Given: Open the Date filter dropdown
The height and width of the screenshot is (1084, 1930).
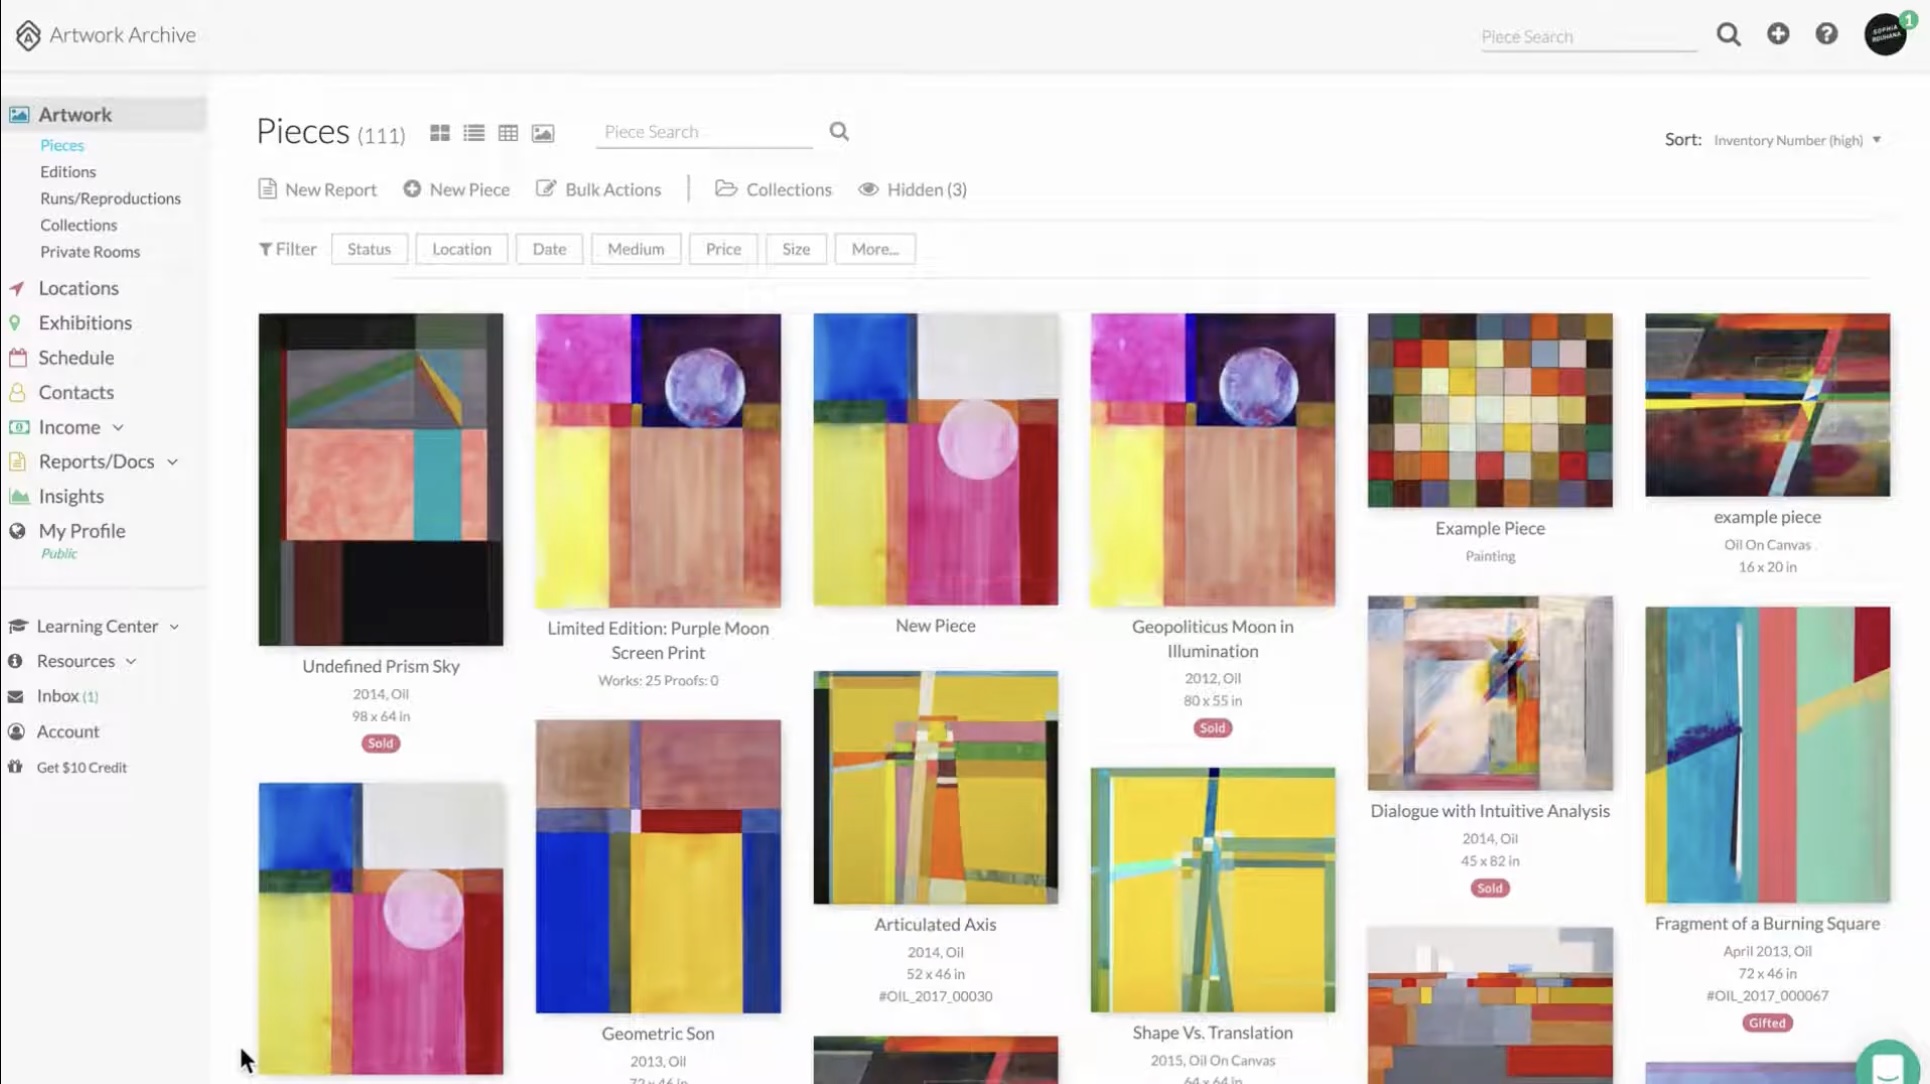Looking at the screenshot, I should (x=549, y=249).
